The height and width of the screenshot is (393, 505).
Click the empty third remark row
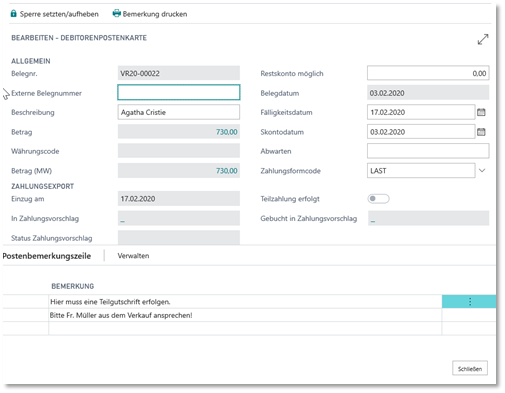[x=245, y=328]
